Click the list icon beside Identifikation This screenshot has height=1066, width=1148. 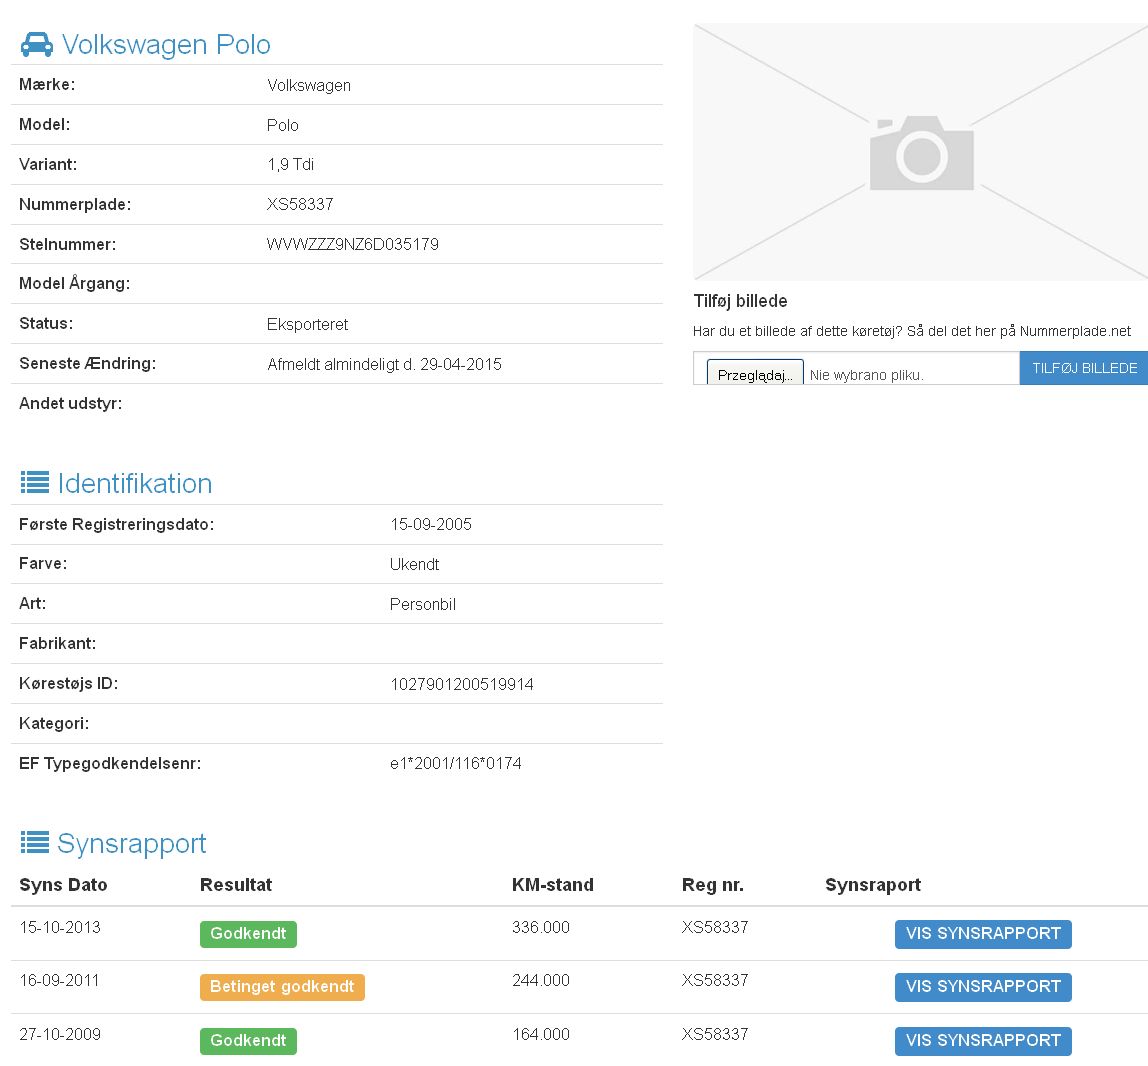click(35, 482)
